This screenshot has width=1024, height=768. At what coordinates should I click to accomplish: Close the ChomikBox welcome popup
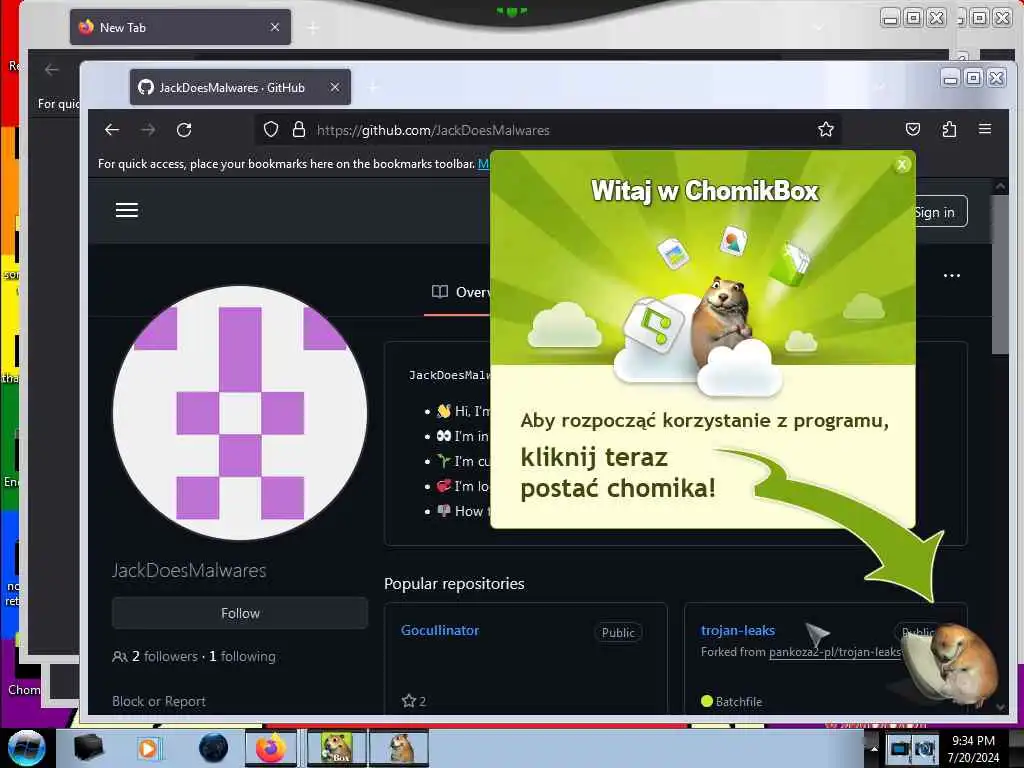click(x=902, y=165)
